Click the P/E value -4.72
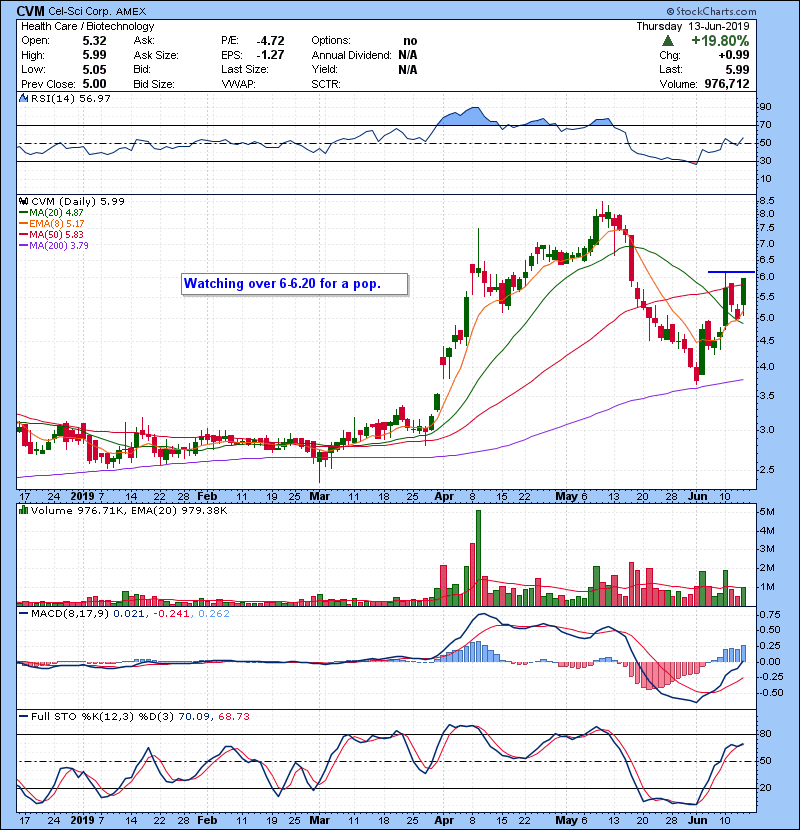 pos(271,41)
